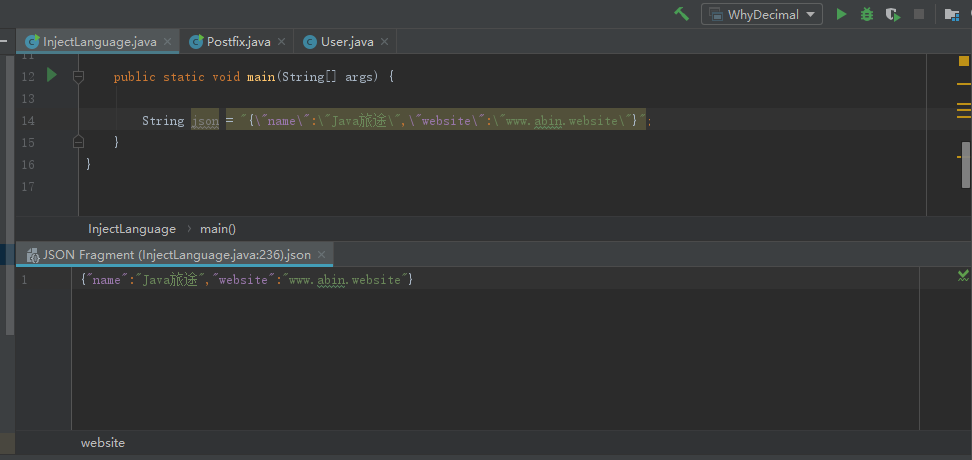Screen dimensions: 972x460
Task: Build project with the hammer icon
Action: (x=682, y=14)
